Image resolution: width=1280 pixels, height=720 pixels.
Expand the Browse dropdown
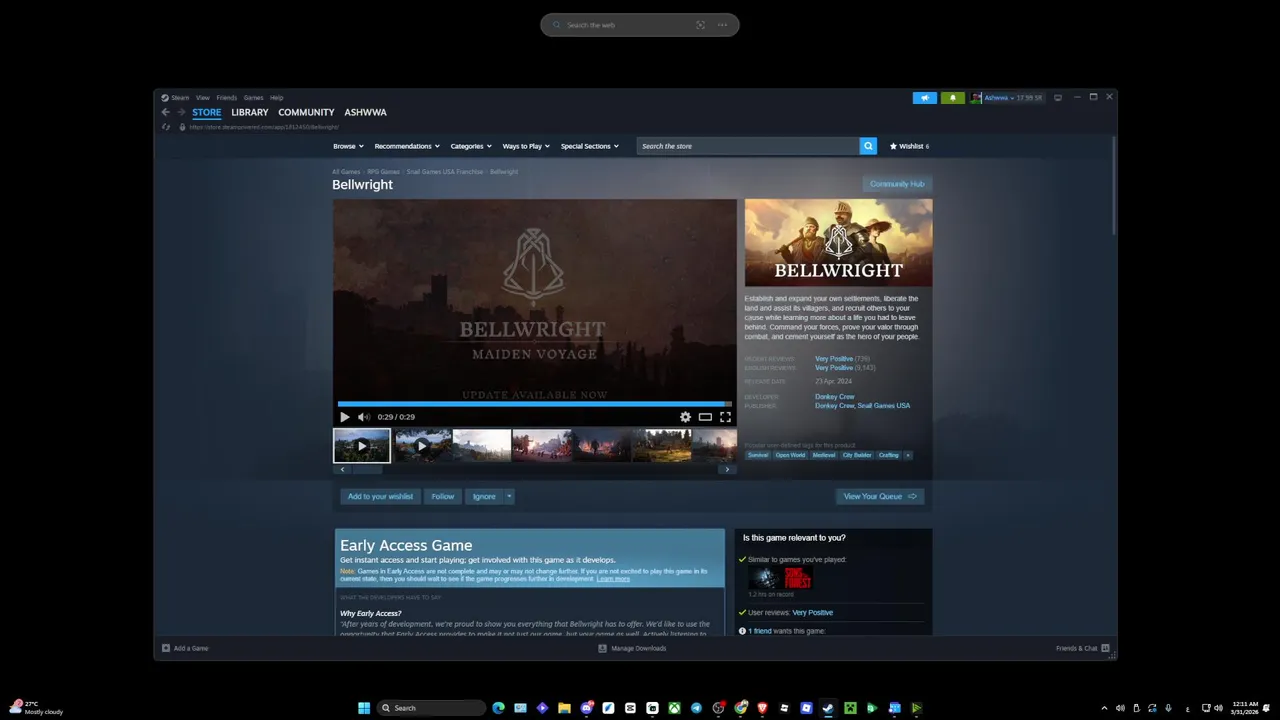click(x=348, y=146)
